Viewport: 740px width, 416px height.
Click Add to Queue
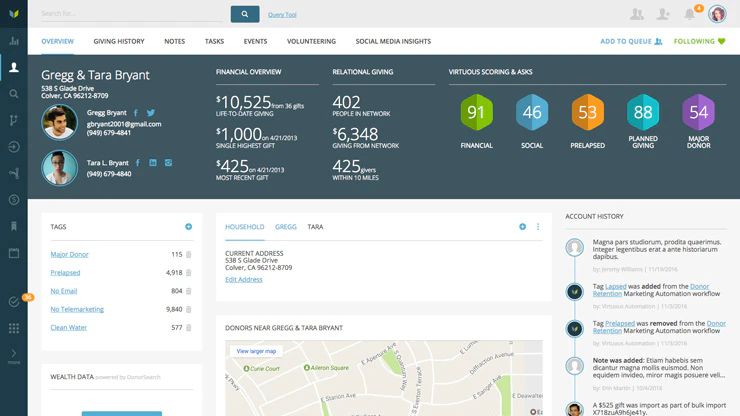tap(631, 42)
